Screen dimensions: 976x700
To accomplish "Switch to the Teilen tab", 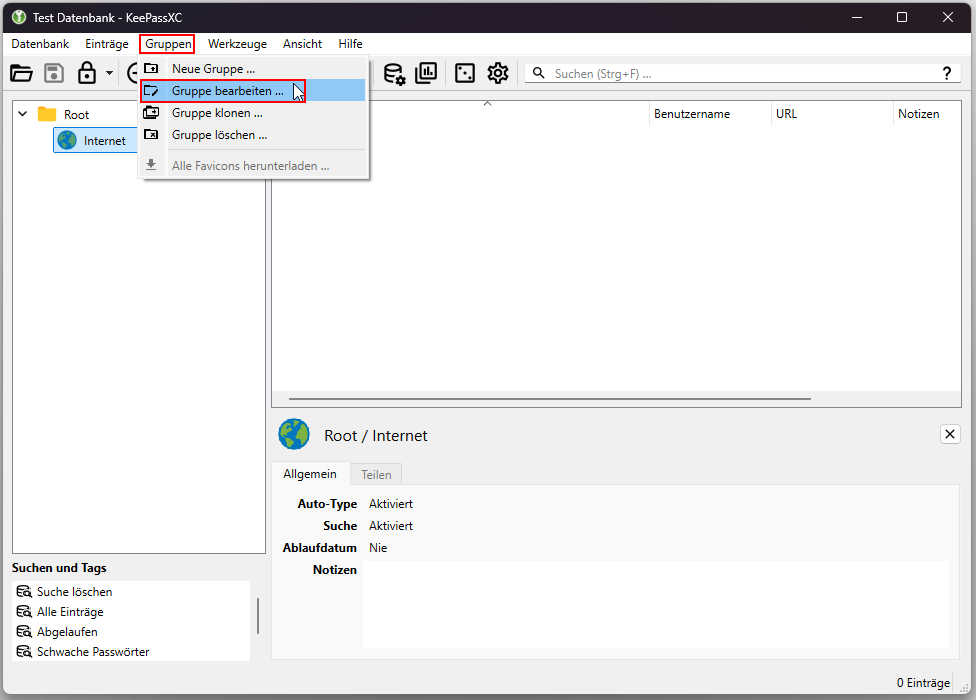I will pos(376,475).
